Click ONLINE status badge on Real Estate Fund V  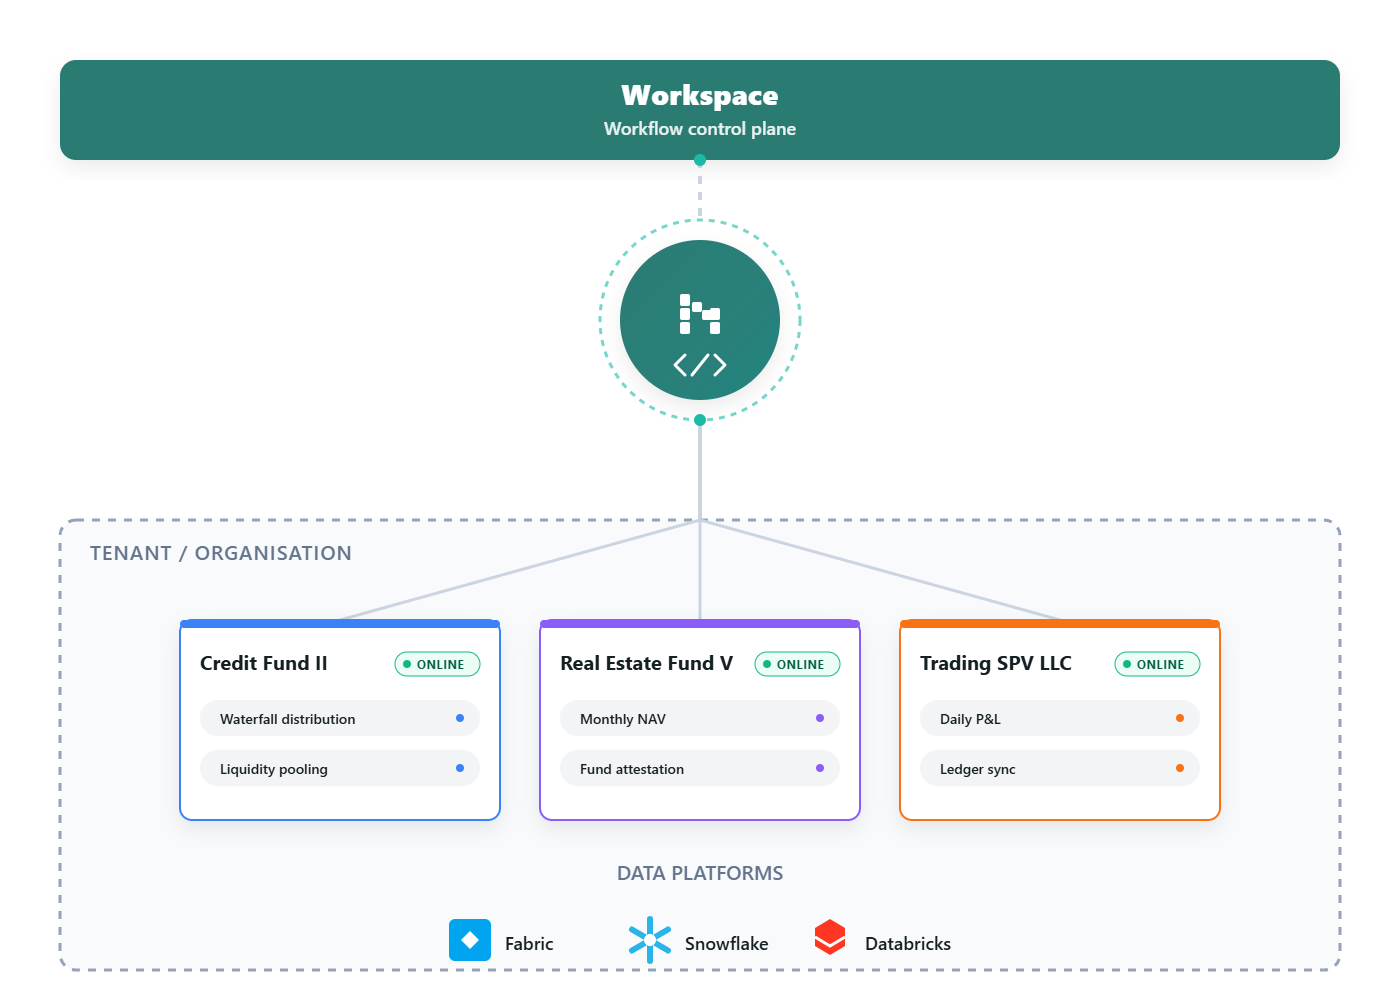[798, 664]
